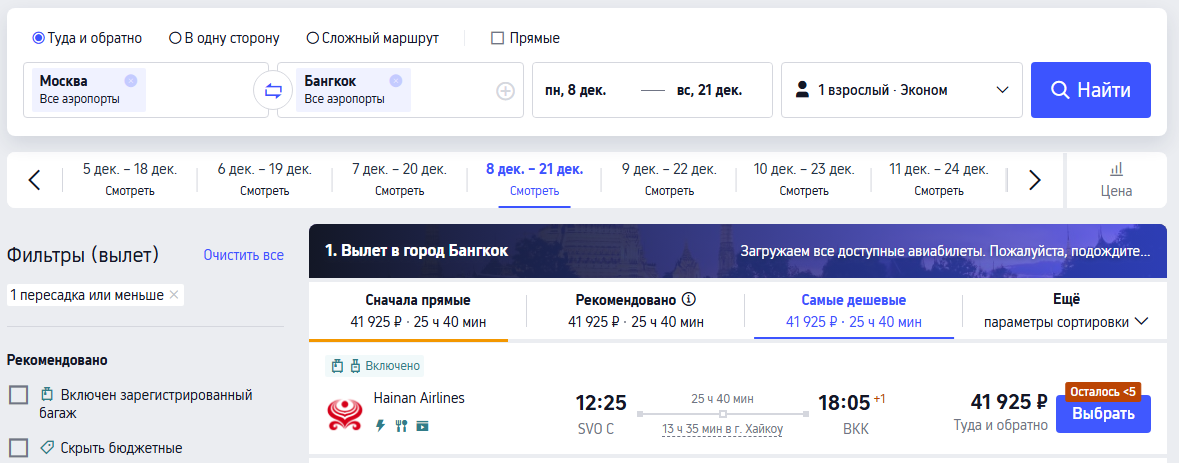This screenshot has width=1179, height=463.
Task: Tick 'Включен зарегистрированный багаж' filter checkbox
Action: 18,395
